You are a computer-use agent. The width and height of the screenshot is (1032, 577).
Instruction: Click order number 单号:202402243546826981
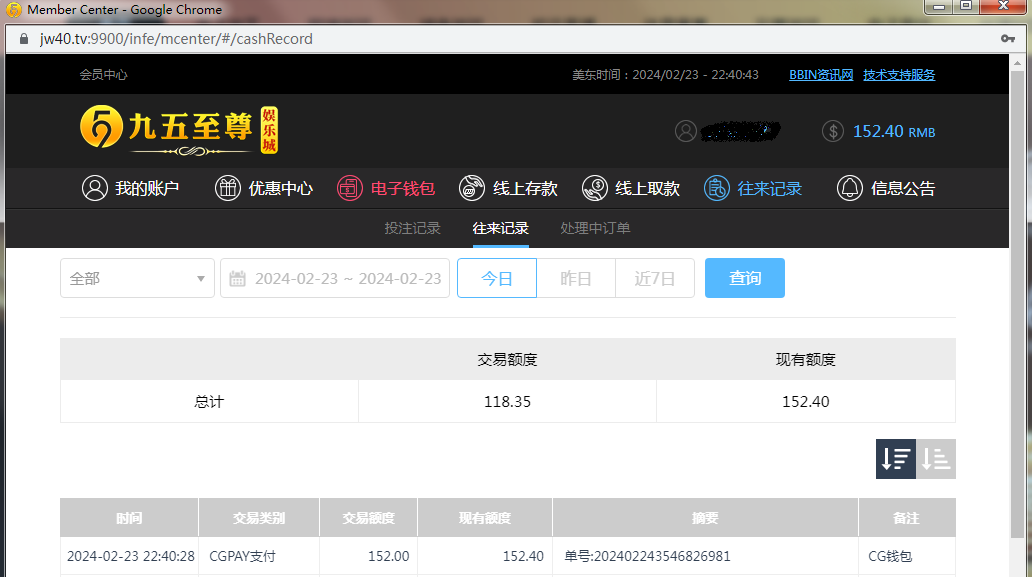[x=647, y=557]
